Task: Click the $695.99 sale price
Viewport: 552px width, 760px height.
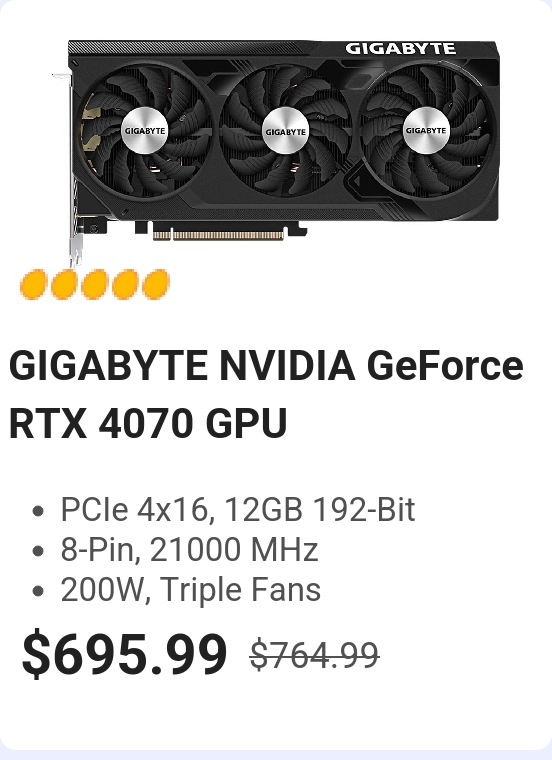Action: [x=125, y=653]
